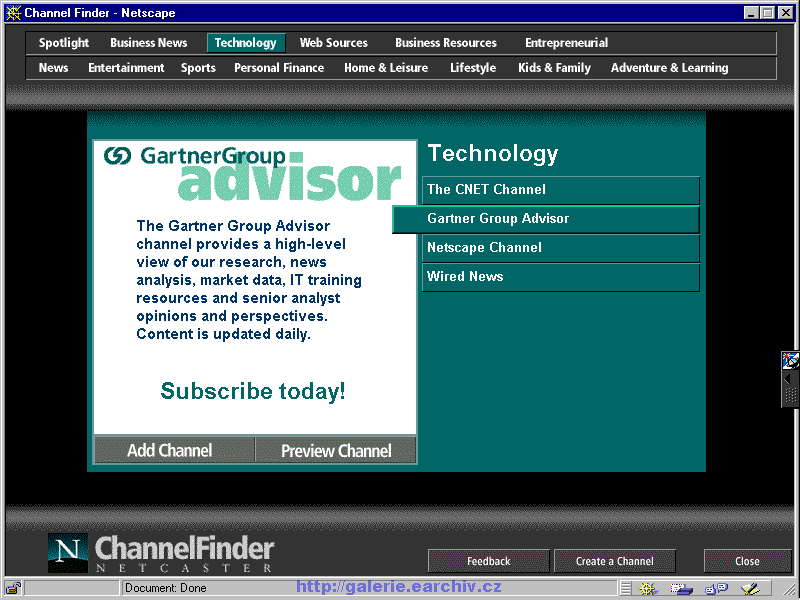Launch Composer pen icon in status bar

coord(750,589)
